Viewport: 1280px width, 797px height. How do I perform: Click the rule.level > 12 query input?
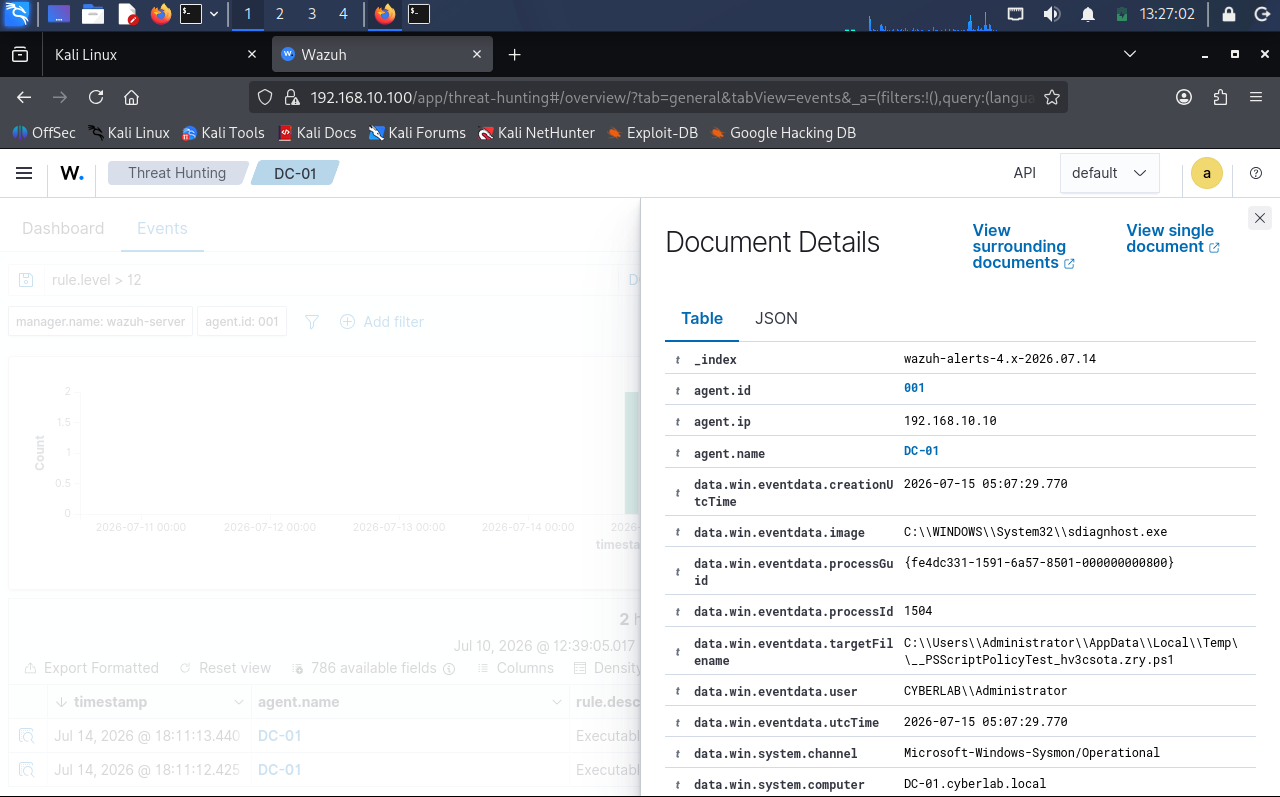coord(330,280)
